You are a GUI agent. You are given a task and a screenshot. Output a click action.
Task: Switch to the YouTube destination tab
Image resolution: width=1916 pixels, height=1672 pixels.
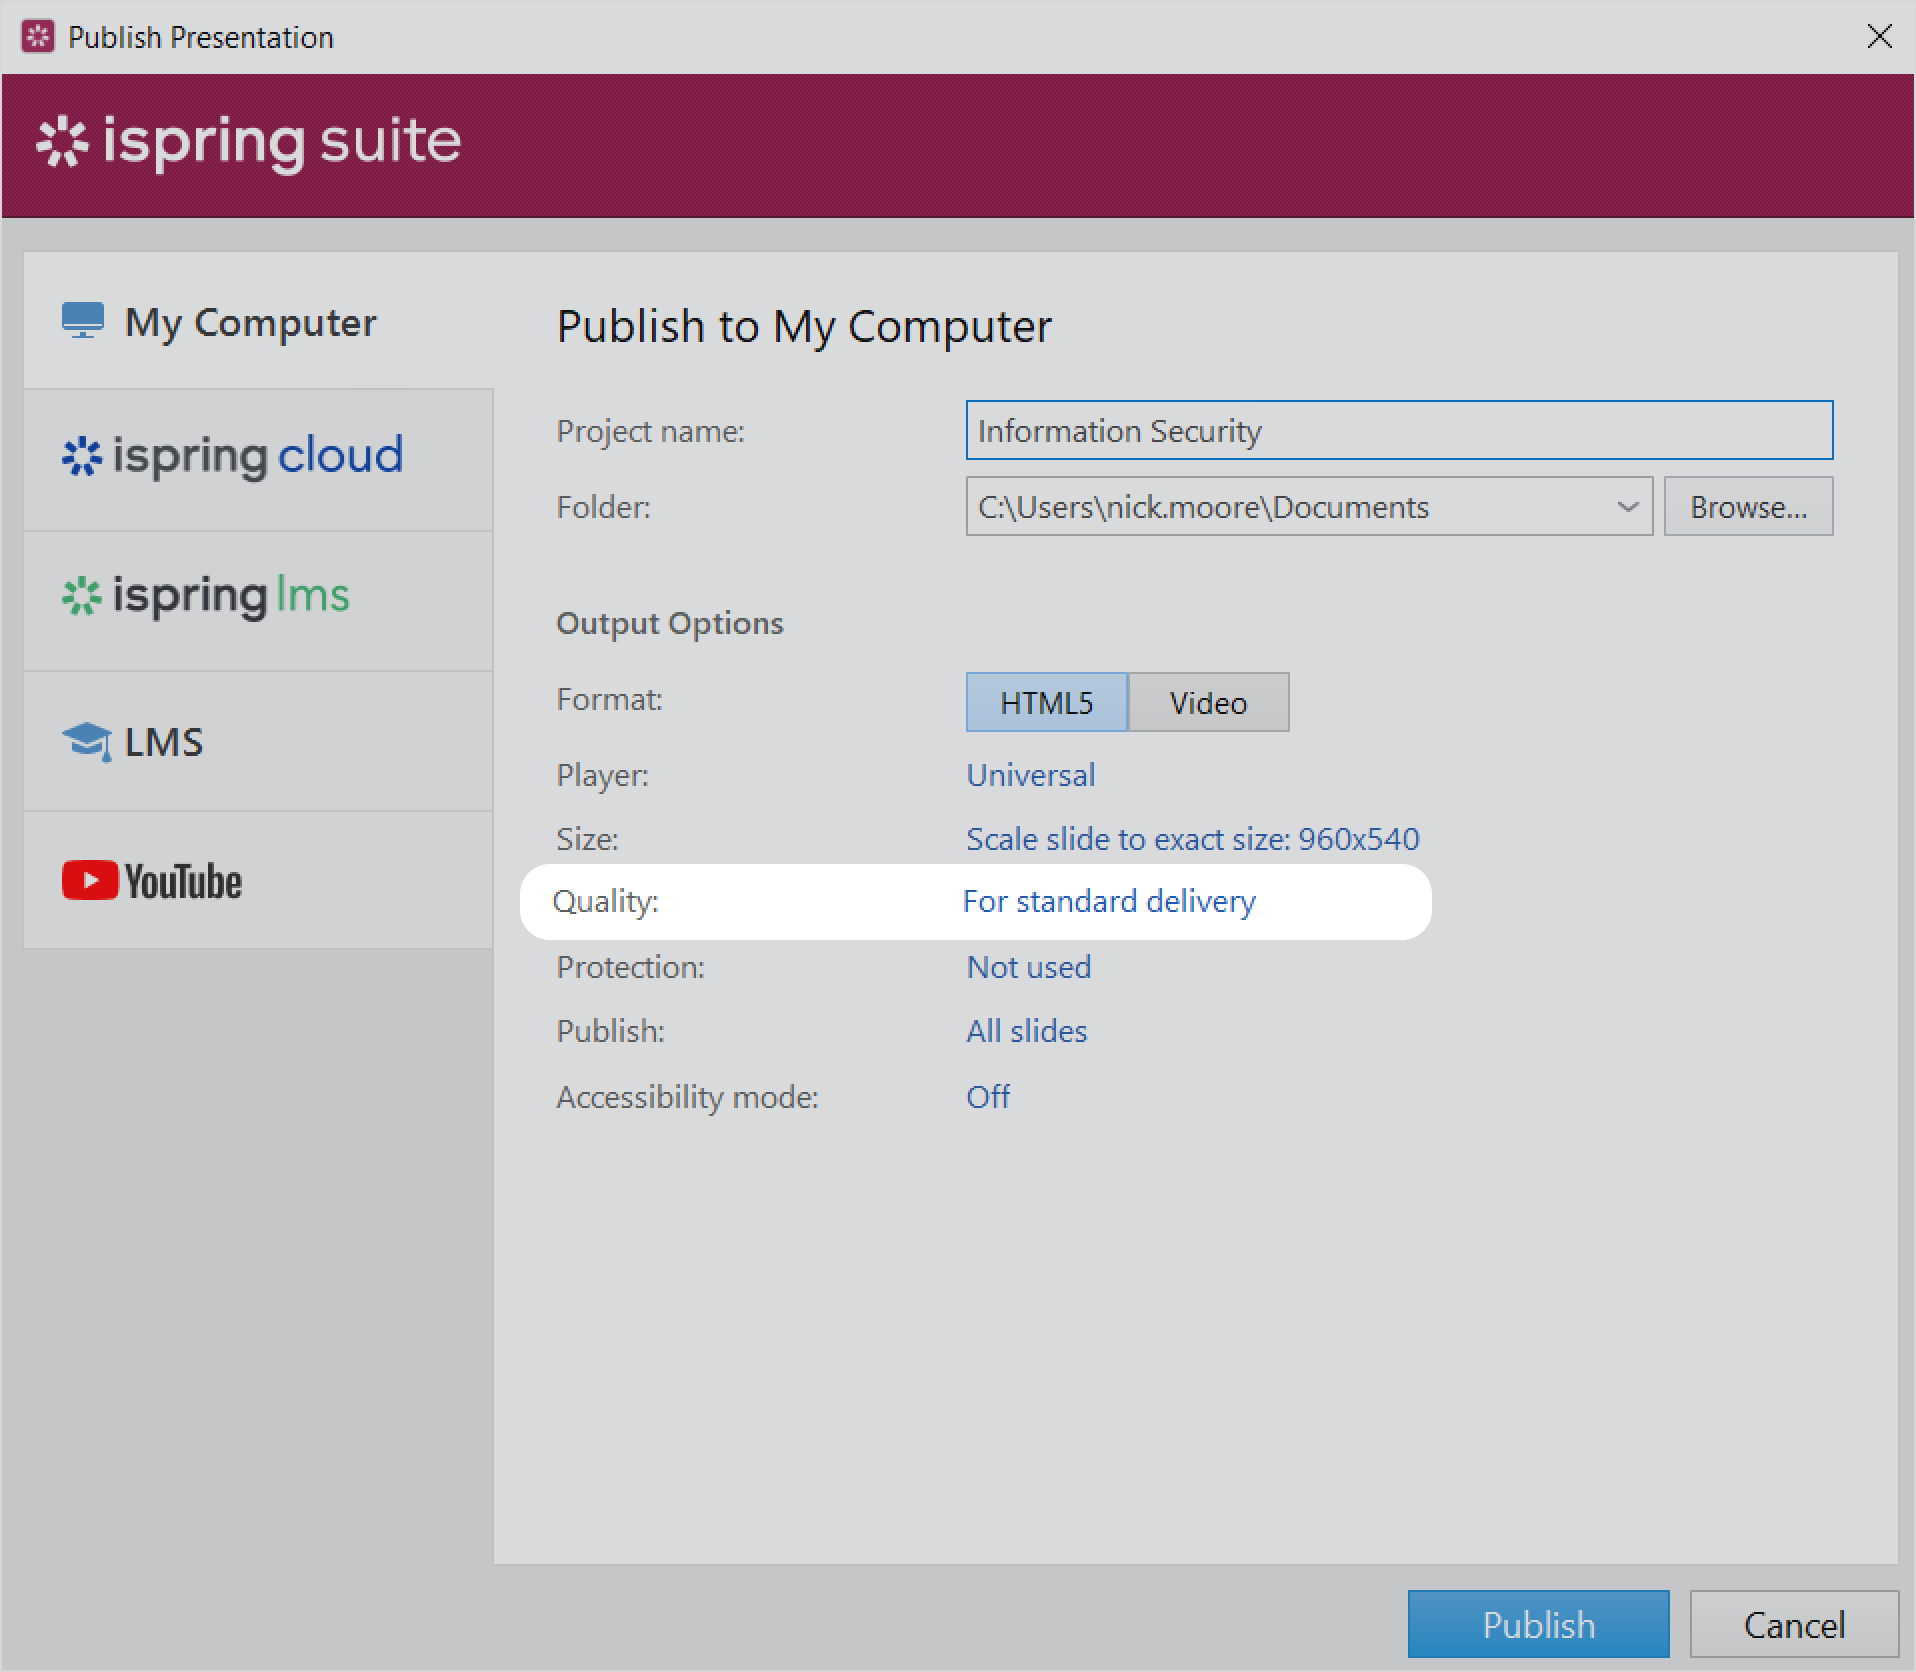(x=258, y=881)
